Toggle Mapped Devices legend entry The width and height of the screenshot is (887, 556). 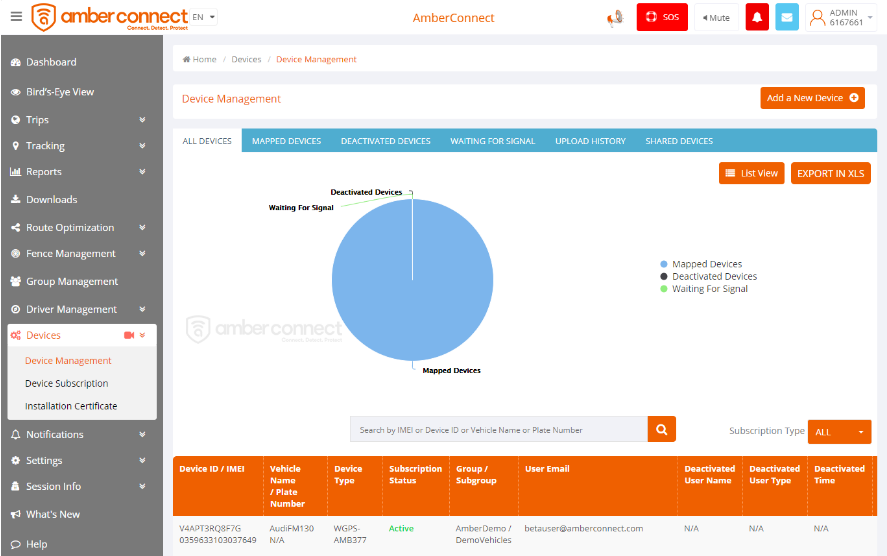coord(701,264)
